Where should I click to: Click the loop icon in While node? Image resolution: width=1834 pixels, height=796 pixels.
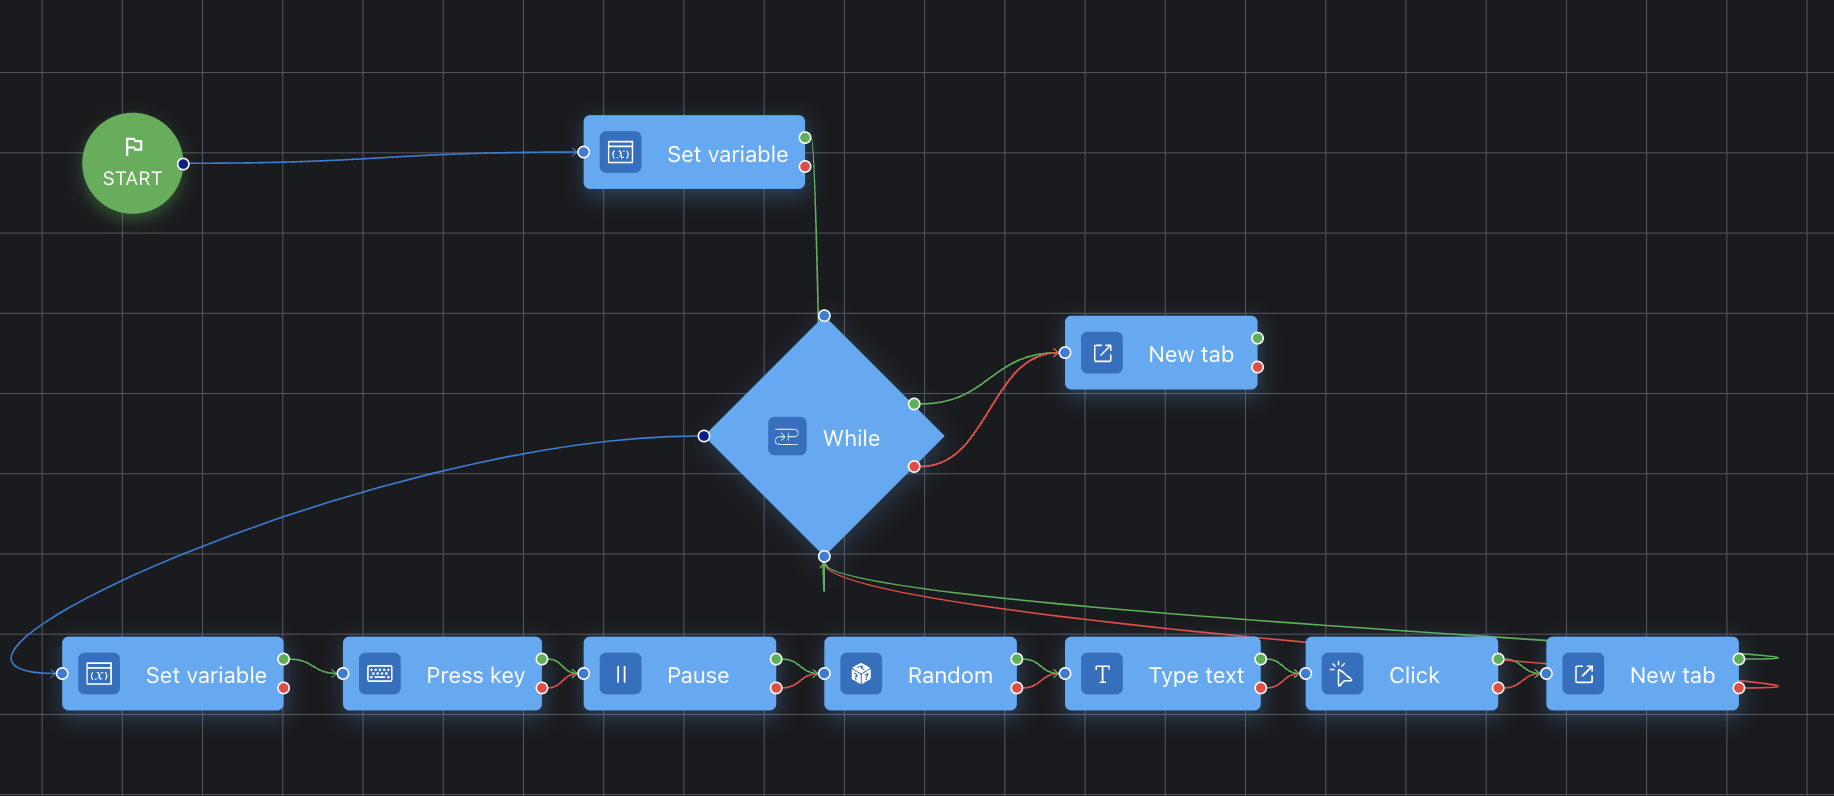[787, 436]
